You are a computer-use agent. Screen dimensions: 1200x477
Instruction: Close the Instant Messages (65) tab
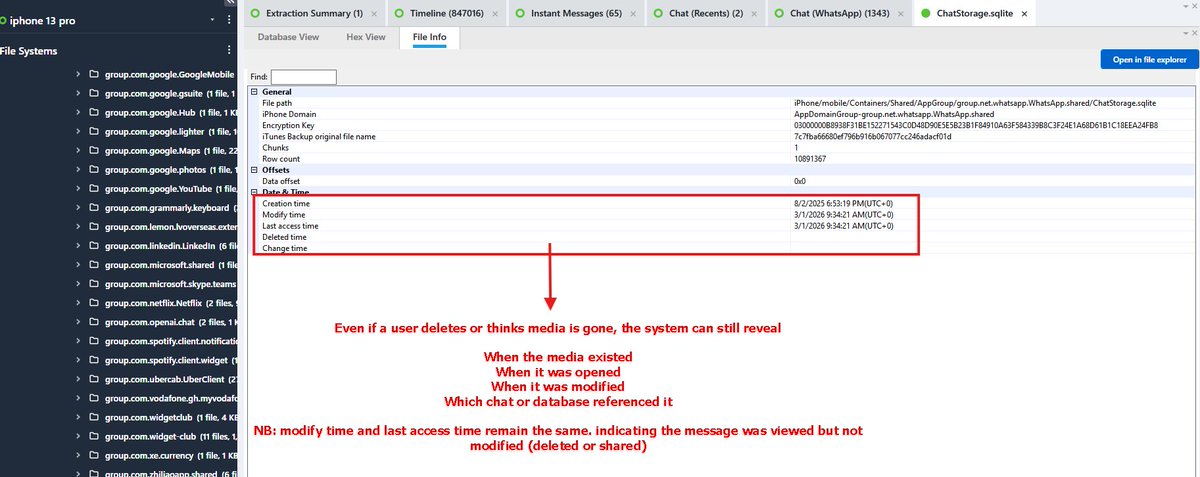coord(634,14)
